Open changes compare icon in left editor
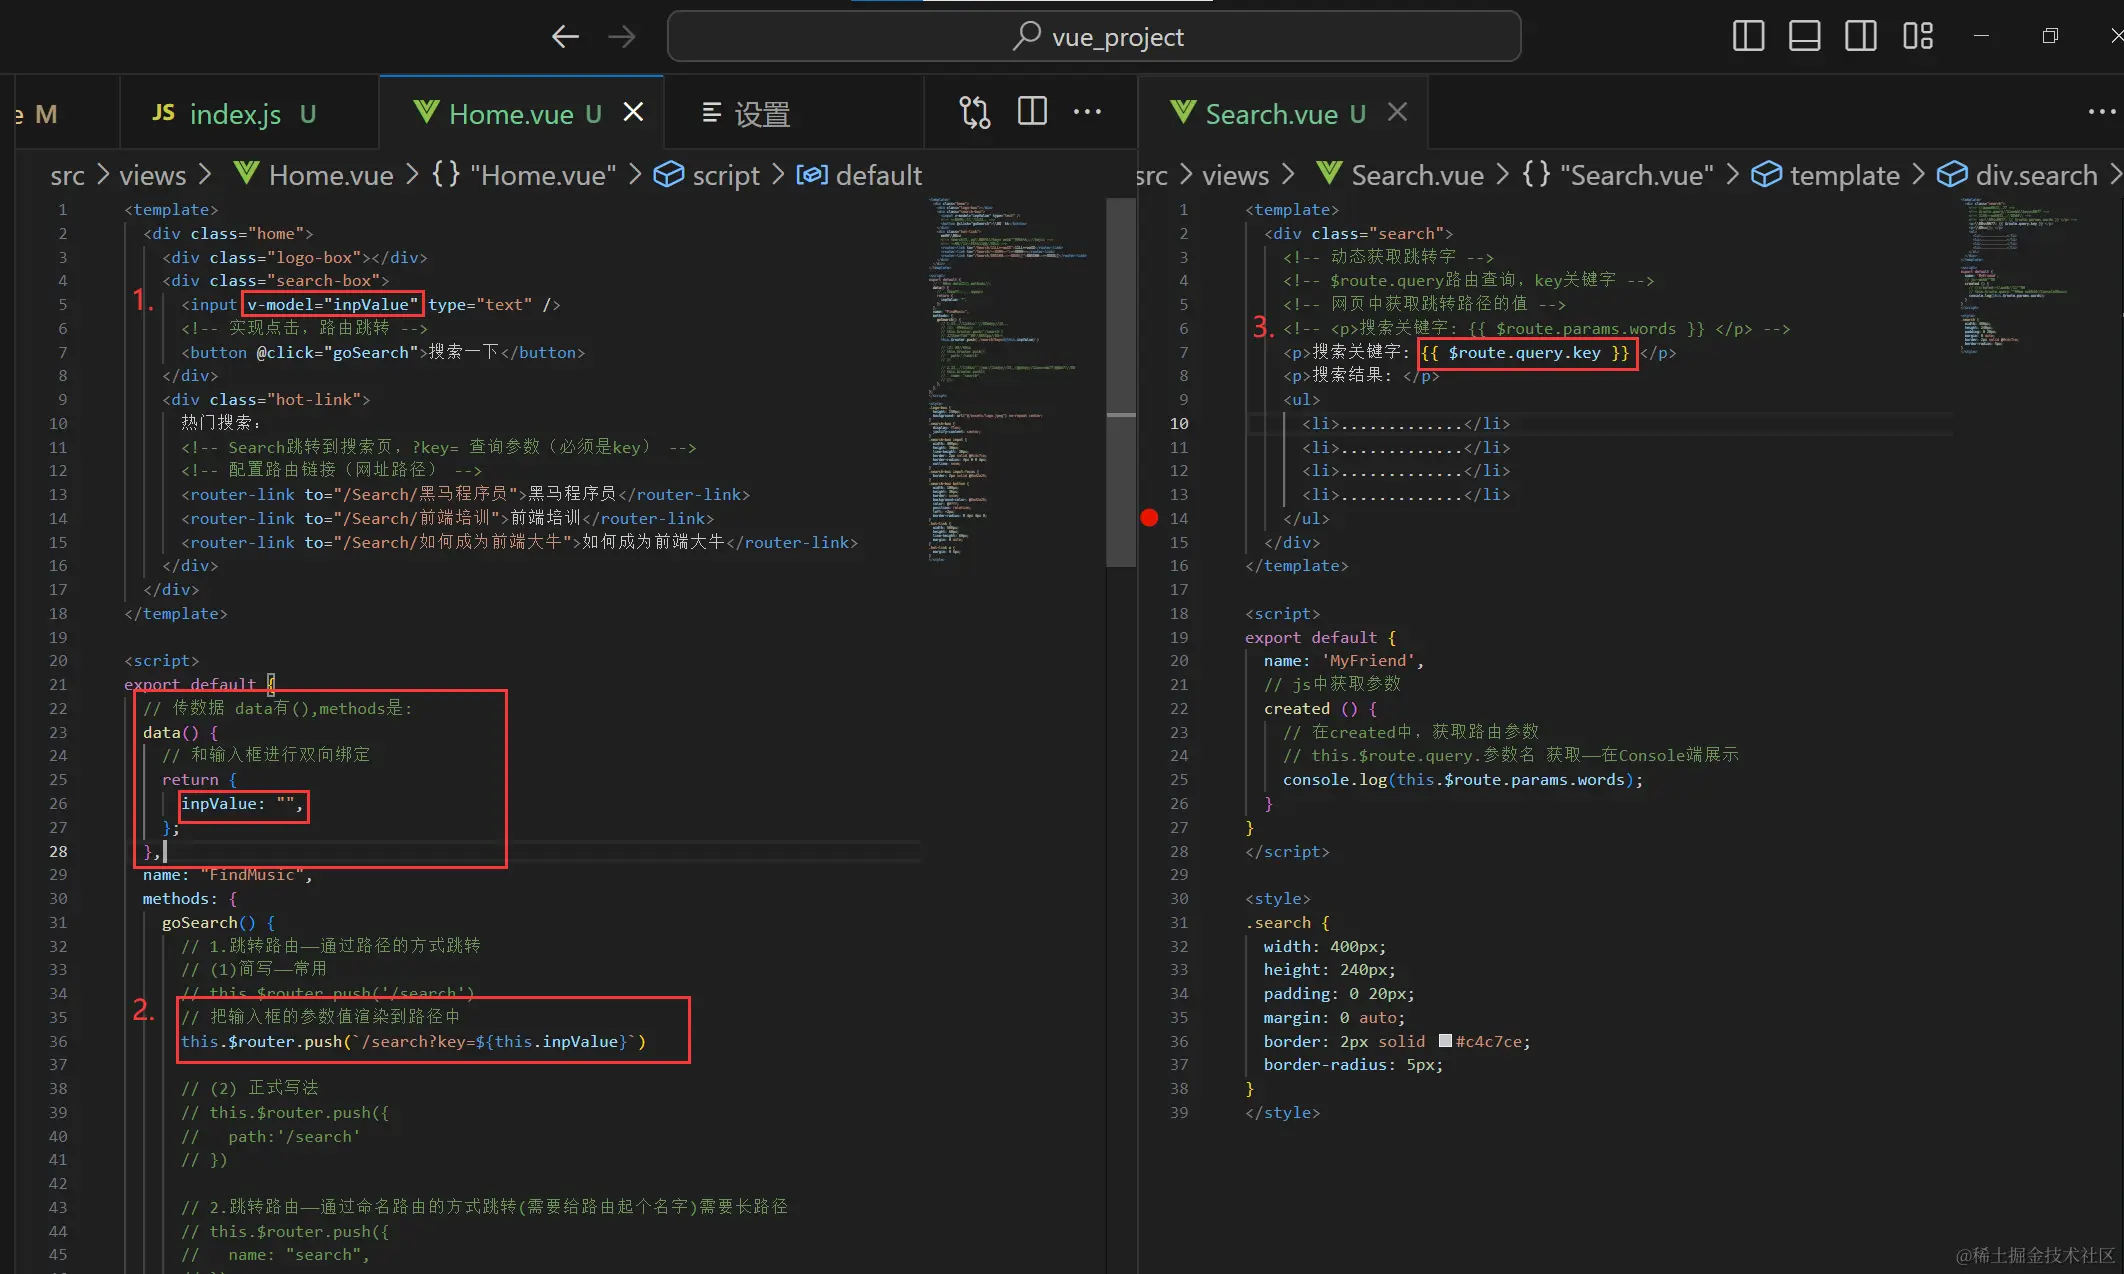2124x1274 pixels. pyautogui.click(x=975, y=112)
